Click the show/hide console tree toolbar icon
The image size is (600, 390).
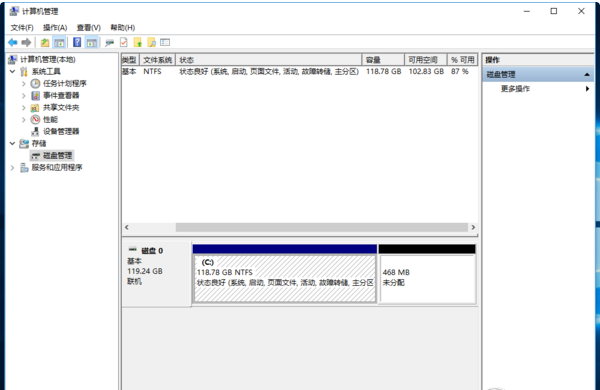59,42
